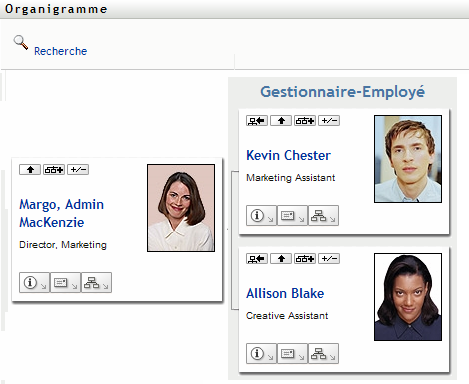Click Margo's choose-relationship org chart plus icon
Screen dimensions: 469x384
click(x=54, y=169)
